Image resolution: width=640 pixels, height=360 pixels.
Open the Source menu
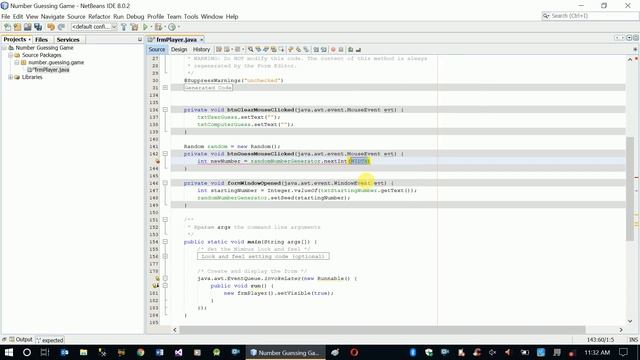(x=76, y=17)
